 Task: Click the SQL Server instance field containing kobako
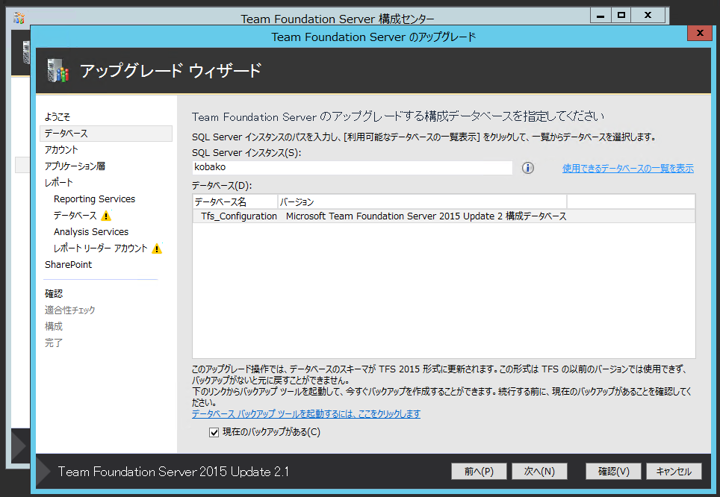[x=352, y=167]
